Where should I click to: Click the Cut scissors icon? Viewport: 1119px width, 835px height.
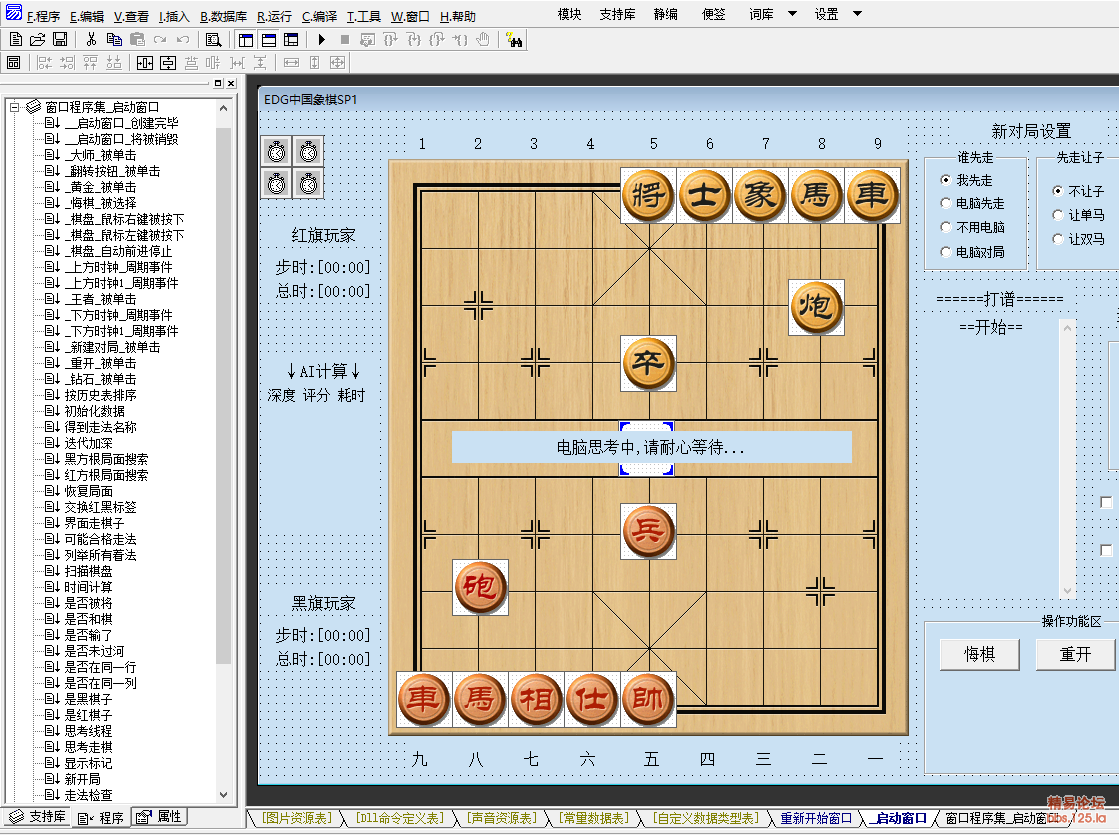click(91, 40)
